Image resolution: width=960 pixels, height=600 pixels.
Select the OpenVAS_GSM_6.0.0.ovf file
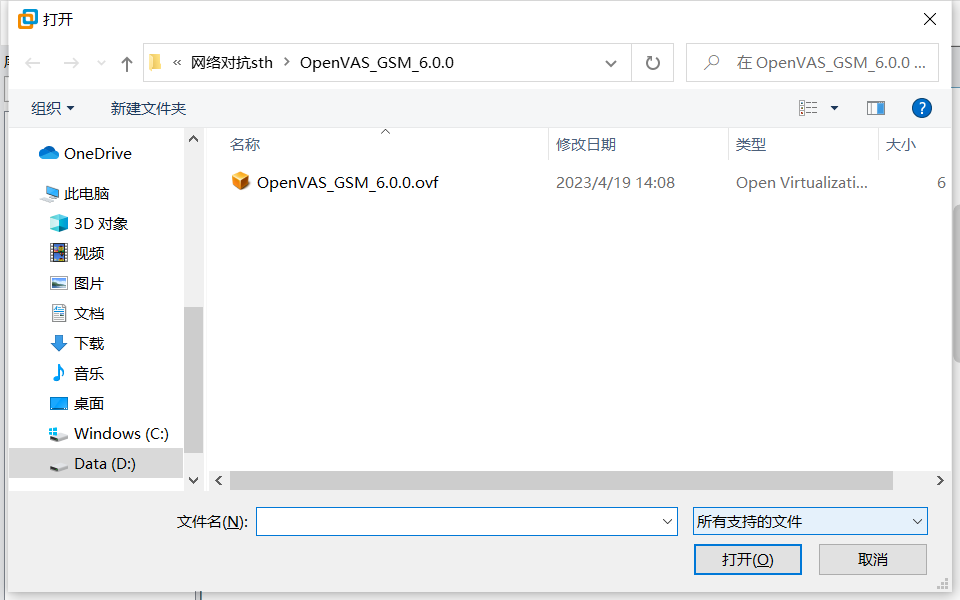[347, 182]
